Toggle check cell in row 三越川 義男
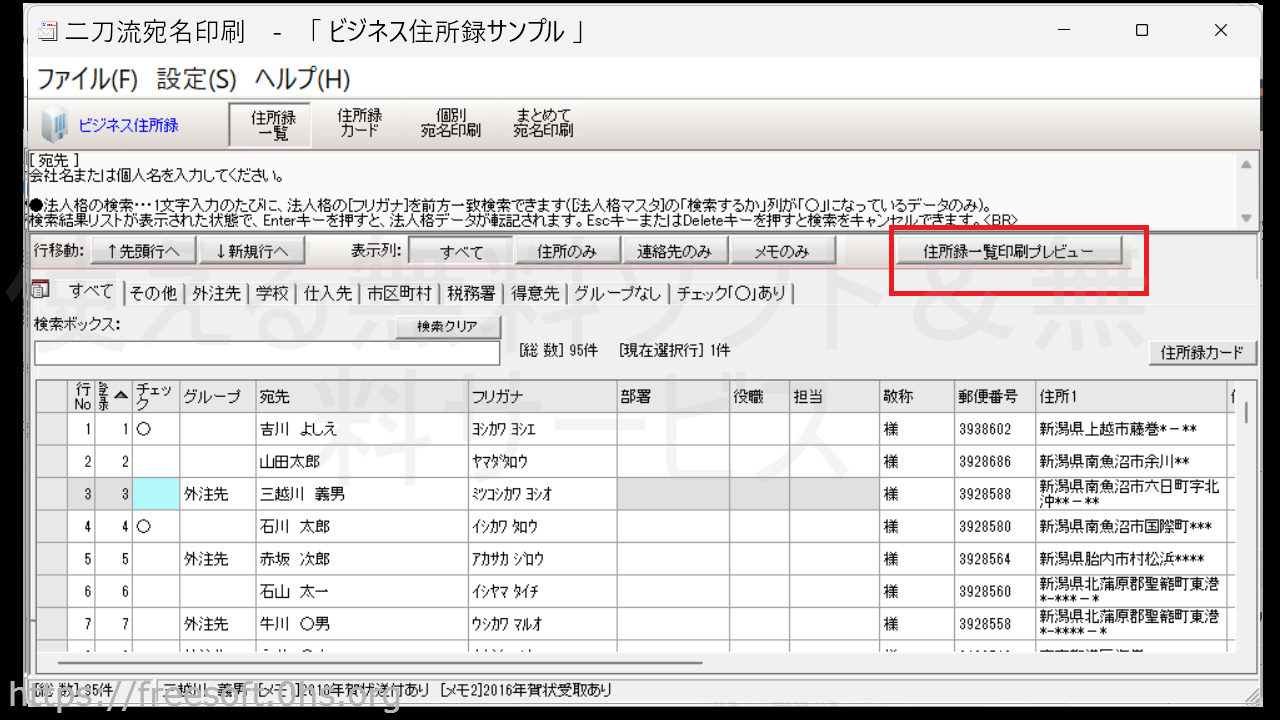1280x720 pixels. (x=156, y=494)
